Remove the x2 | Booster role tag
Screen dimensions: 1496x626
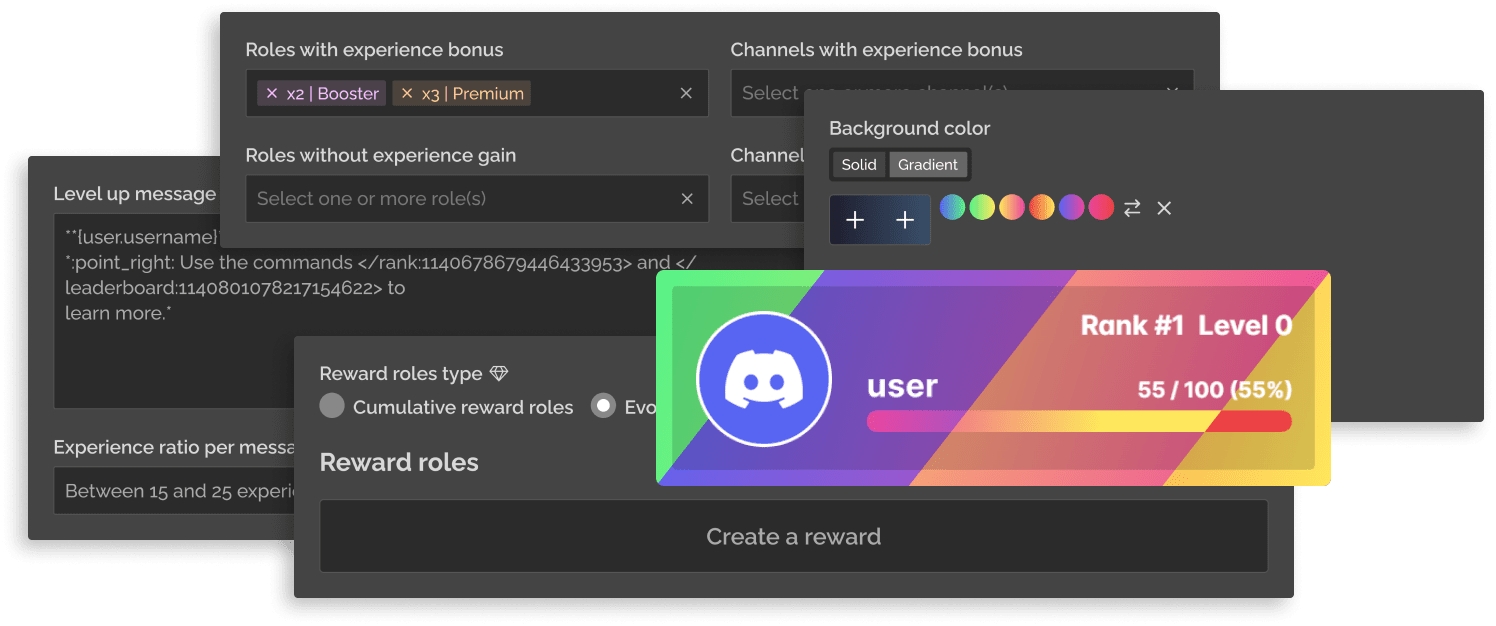[271, 94]
